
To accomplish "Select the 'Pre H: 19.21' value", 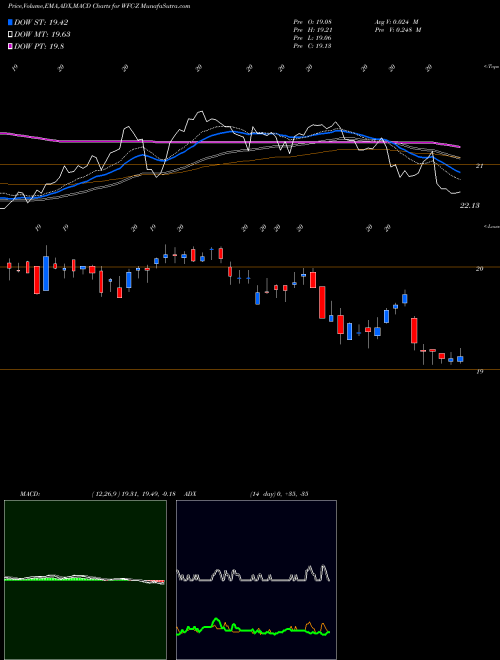I will tap(312, 30).
